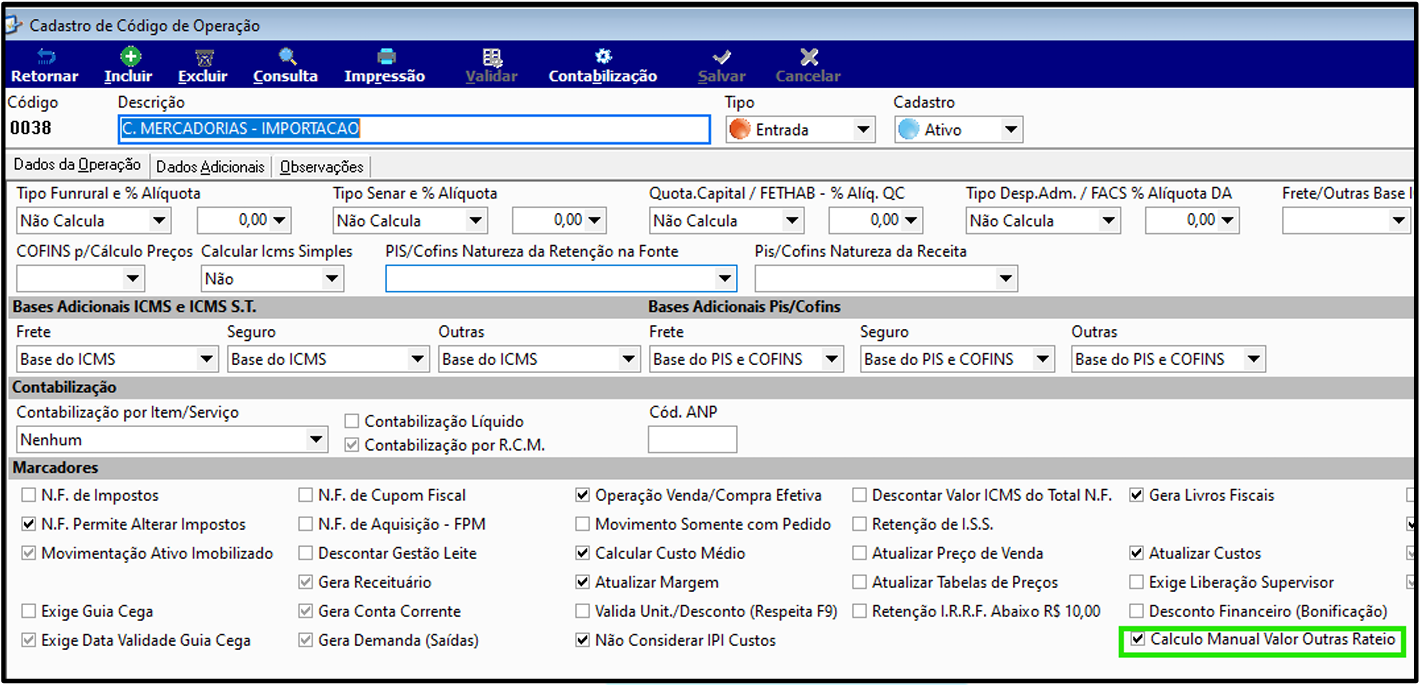Enable N.F. de Impostos checkbox
Image resolution: width=1420 pixels, height=685 pixels.
[x=28, y=495]
